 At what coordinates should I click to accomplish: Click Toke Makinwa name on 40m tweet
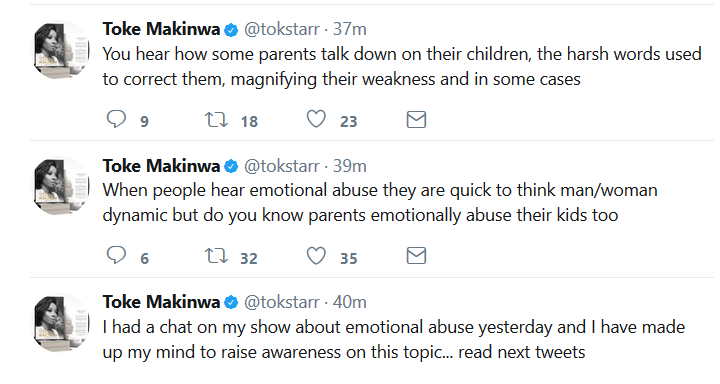[161, 302]
